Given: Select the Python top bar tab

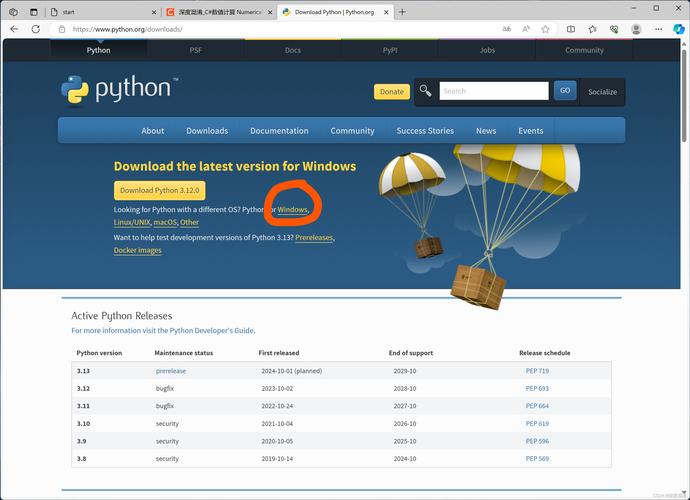Looking at the screenshot, I should [x=99, y=50].
